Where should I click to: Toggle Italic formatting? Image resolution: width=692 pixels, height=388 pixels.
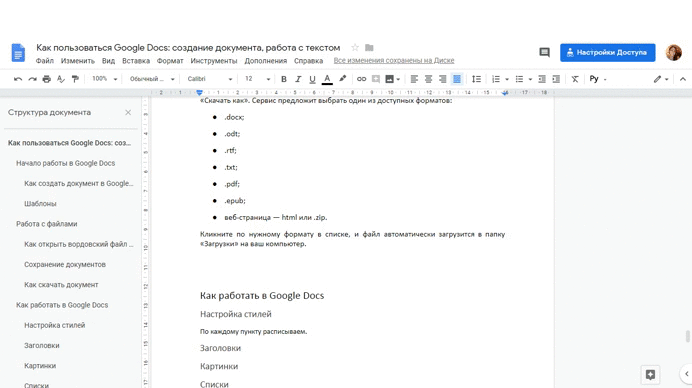click(x=298, y=79)
